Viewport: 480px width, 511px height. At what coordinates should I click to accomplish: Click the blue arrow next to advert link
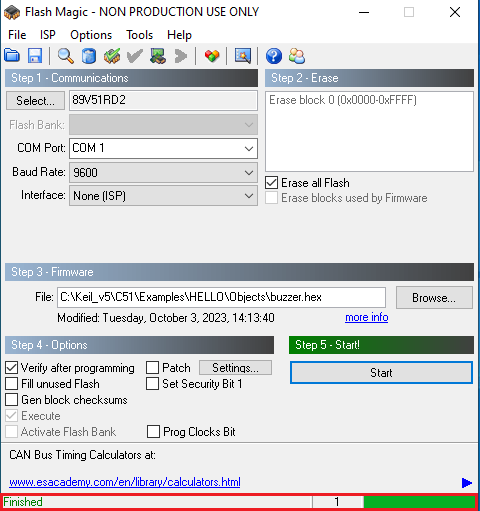coord(467,482)
